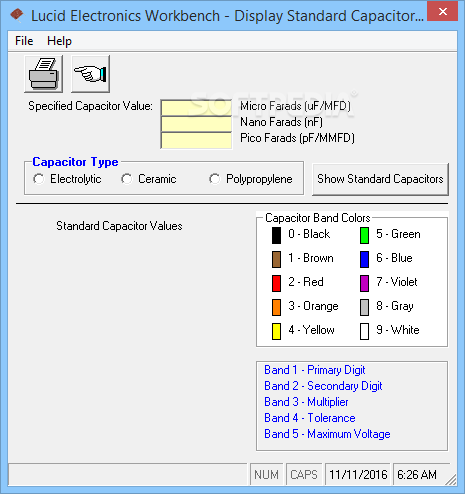Screen dimensions: 465x494
Task: Click the CAPS status bar indicator
Action: [x=304, y=474]
